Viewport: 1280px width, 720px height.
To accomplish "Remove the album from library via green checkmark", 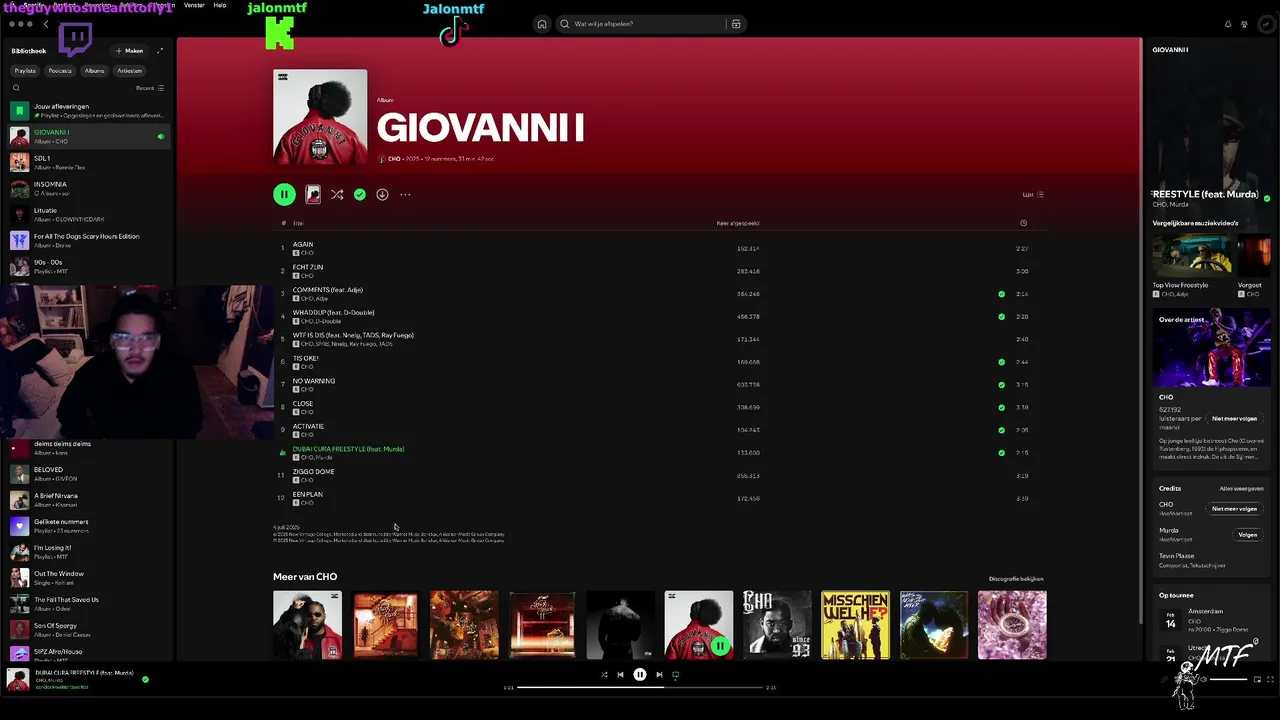I will [360, 195].
